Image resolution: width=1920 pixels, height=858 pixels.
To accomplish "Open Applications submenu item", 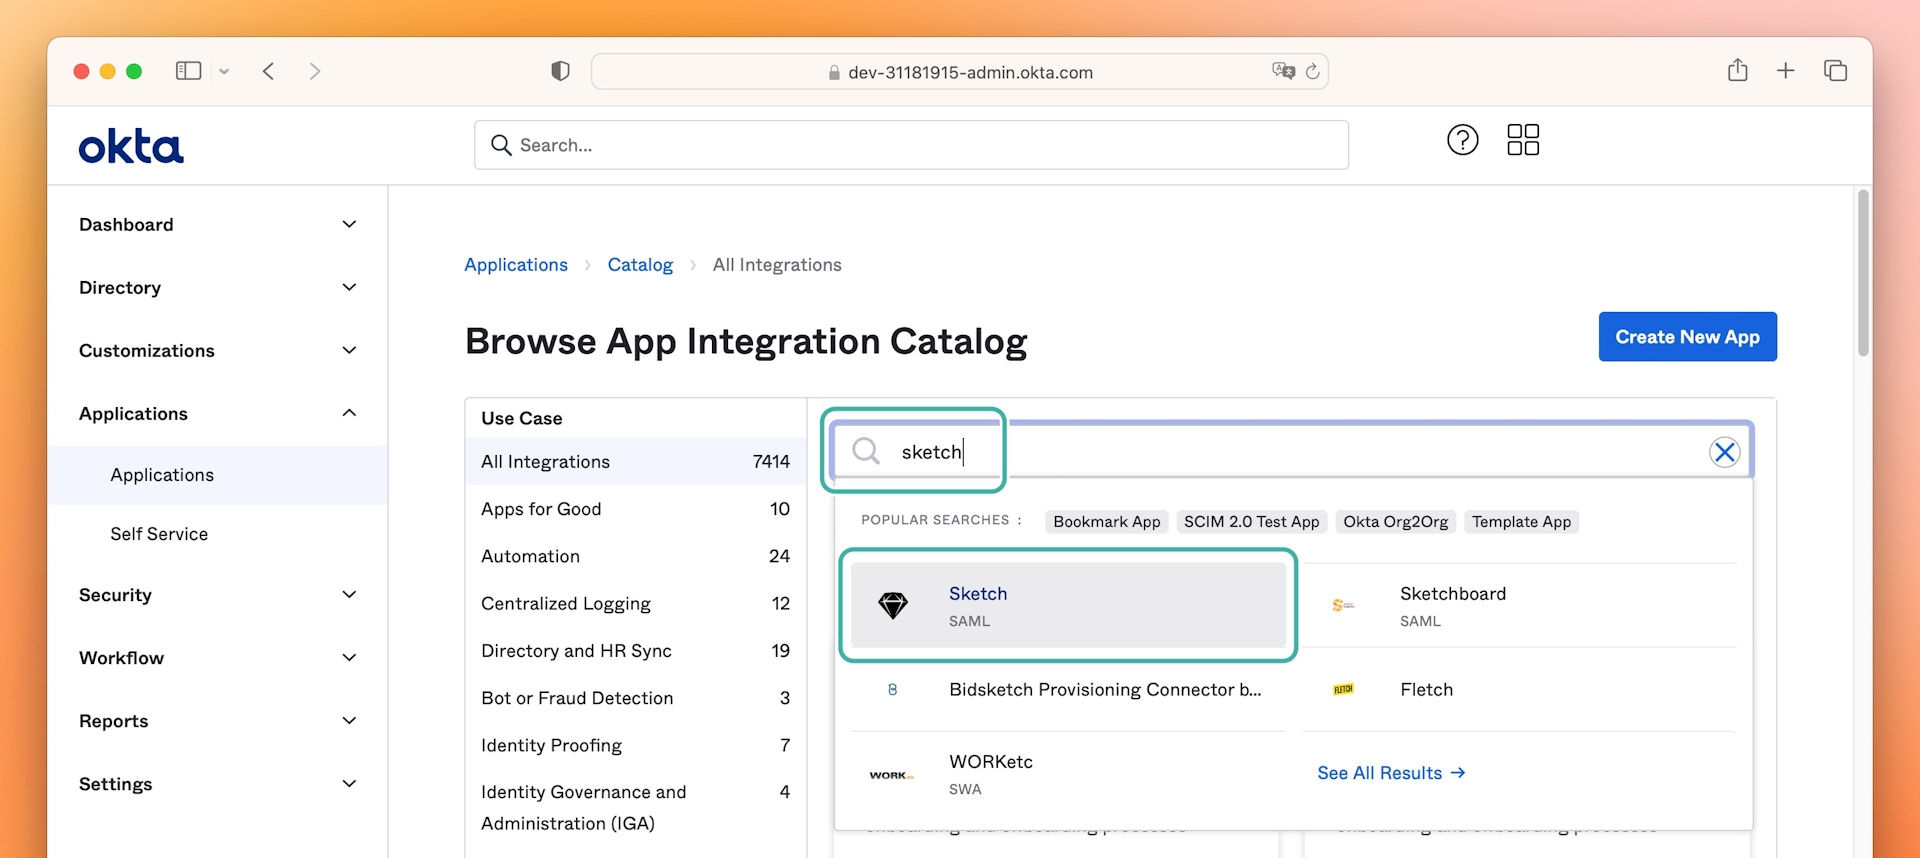I will tap(218, 475).
